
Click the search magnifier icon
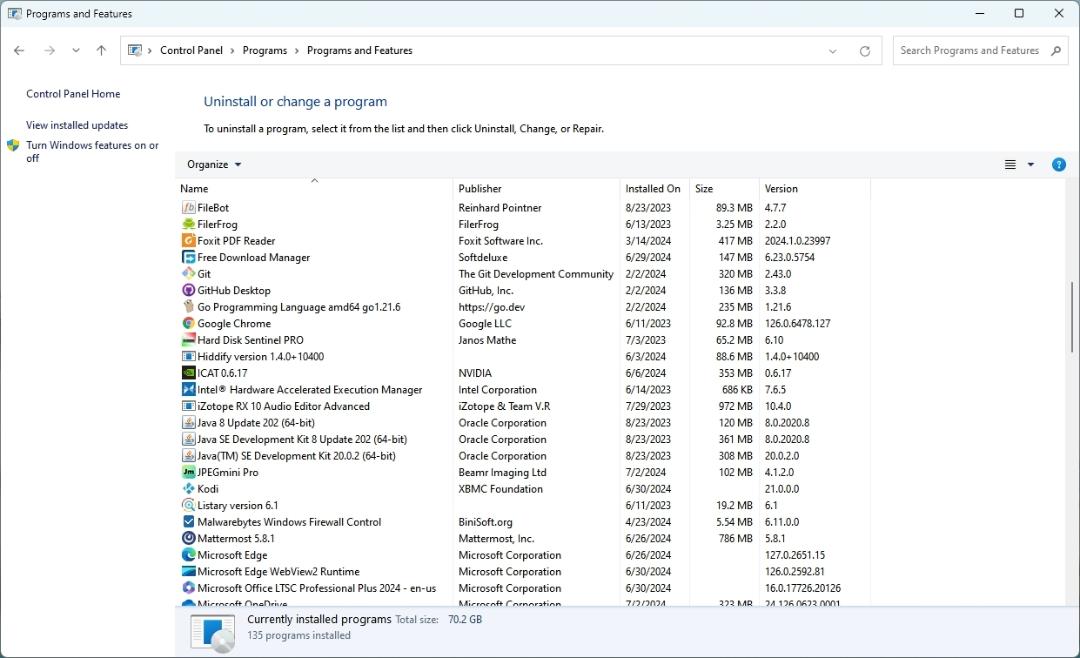click(1056, 50)
